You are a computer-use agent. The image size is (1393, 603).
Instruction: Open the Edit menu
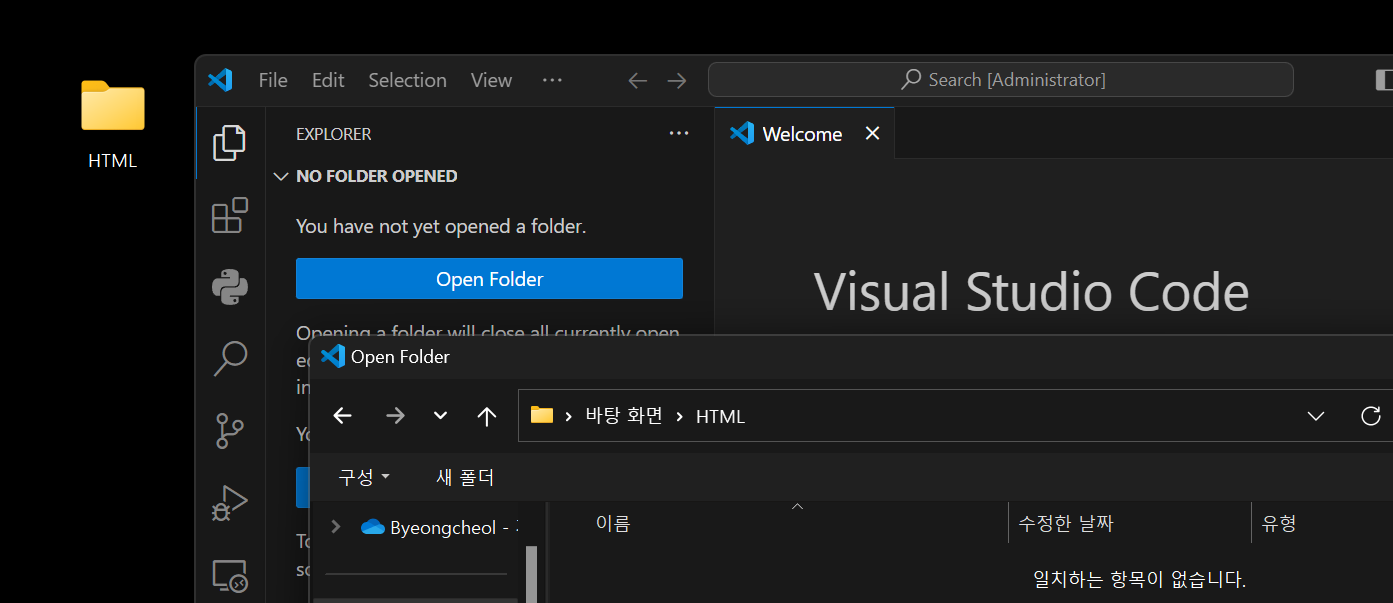pos(328,80)
